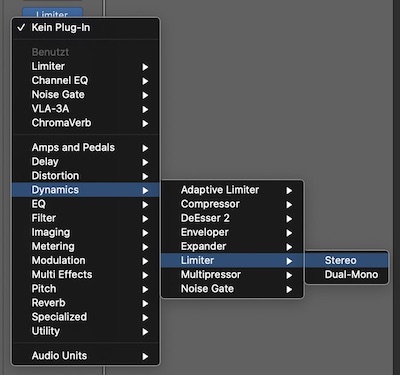Image resolution: width=400 pixels, height=375 pixels.
Task: Expand arrow next to Reverb
Action: (x=145, y=304)
